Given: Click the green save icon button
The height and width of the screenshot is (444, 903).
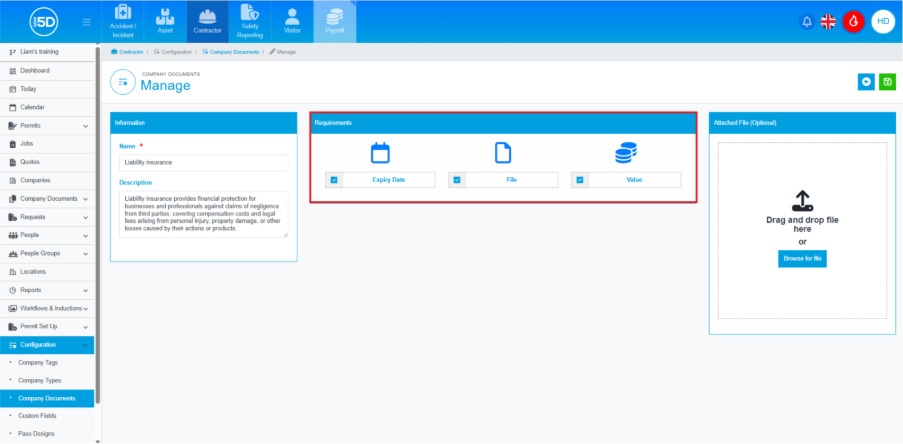Looking at the screenshot, I should point(887,82).
